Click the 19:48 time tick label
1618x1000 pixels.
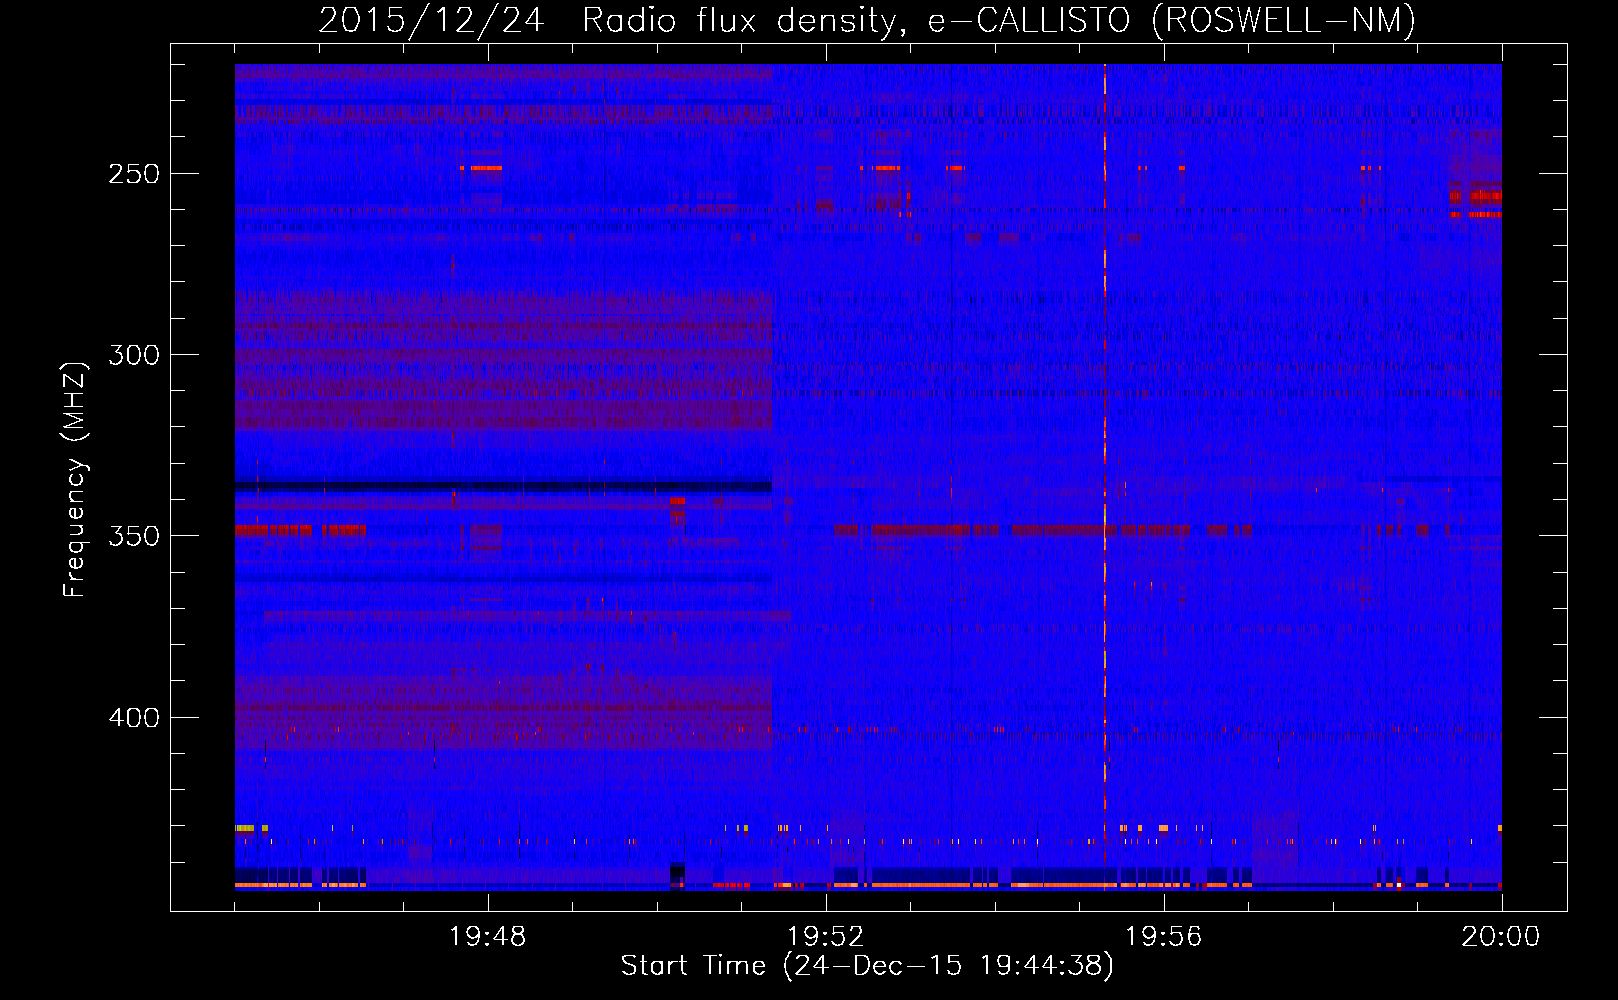pyautogui.click(x=488, y=937)
